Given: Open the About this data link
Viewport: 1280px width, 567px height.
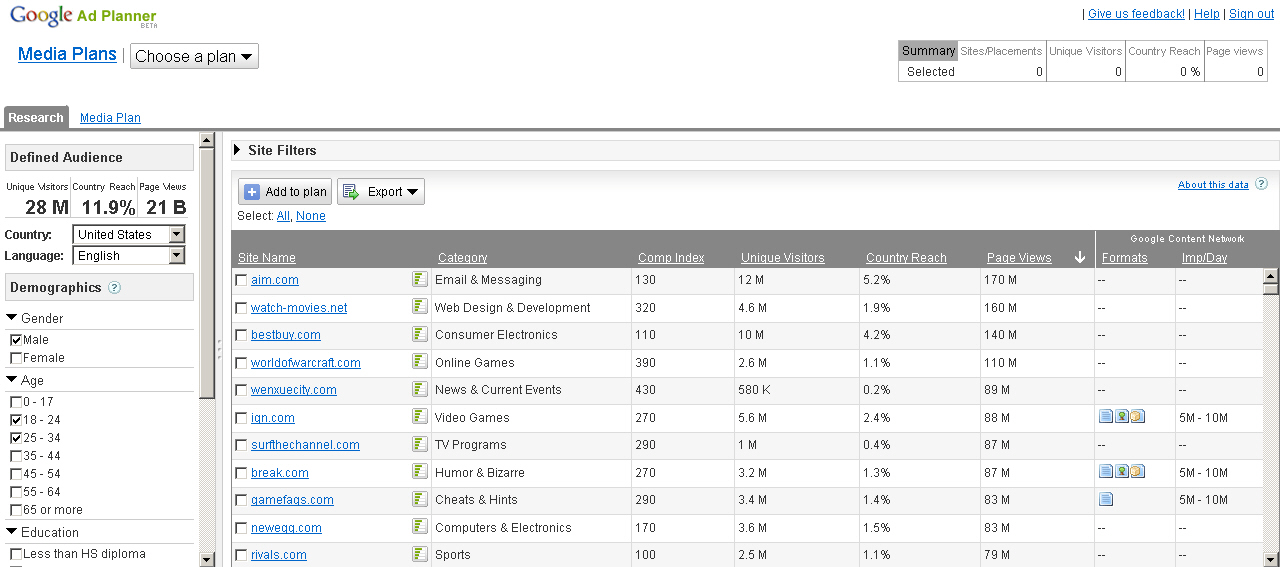Looking at the screenshot, I should coord(1213,185).
